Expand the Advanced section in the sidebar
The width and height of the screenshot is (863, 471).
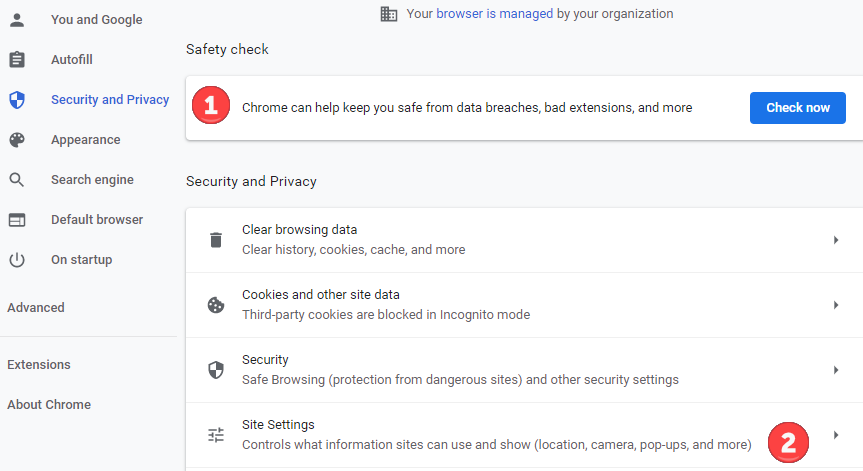[36, 308]
